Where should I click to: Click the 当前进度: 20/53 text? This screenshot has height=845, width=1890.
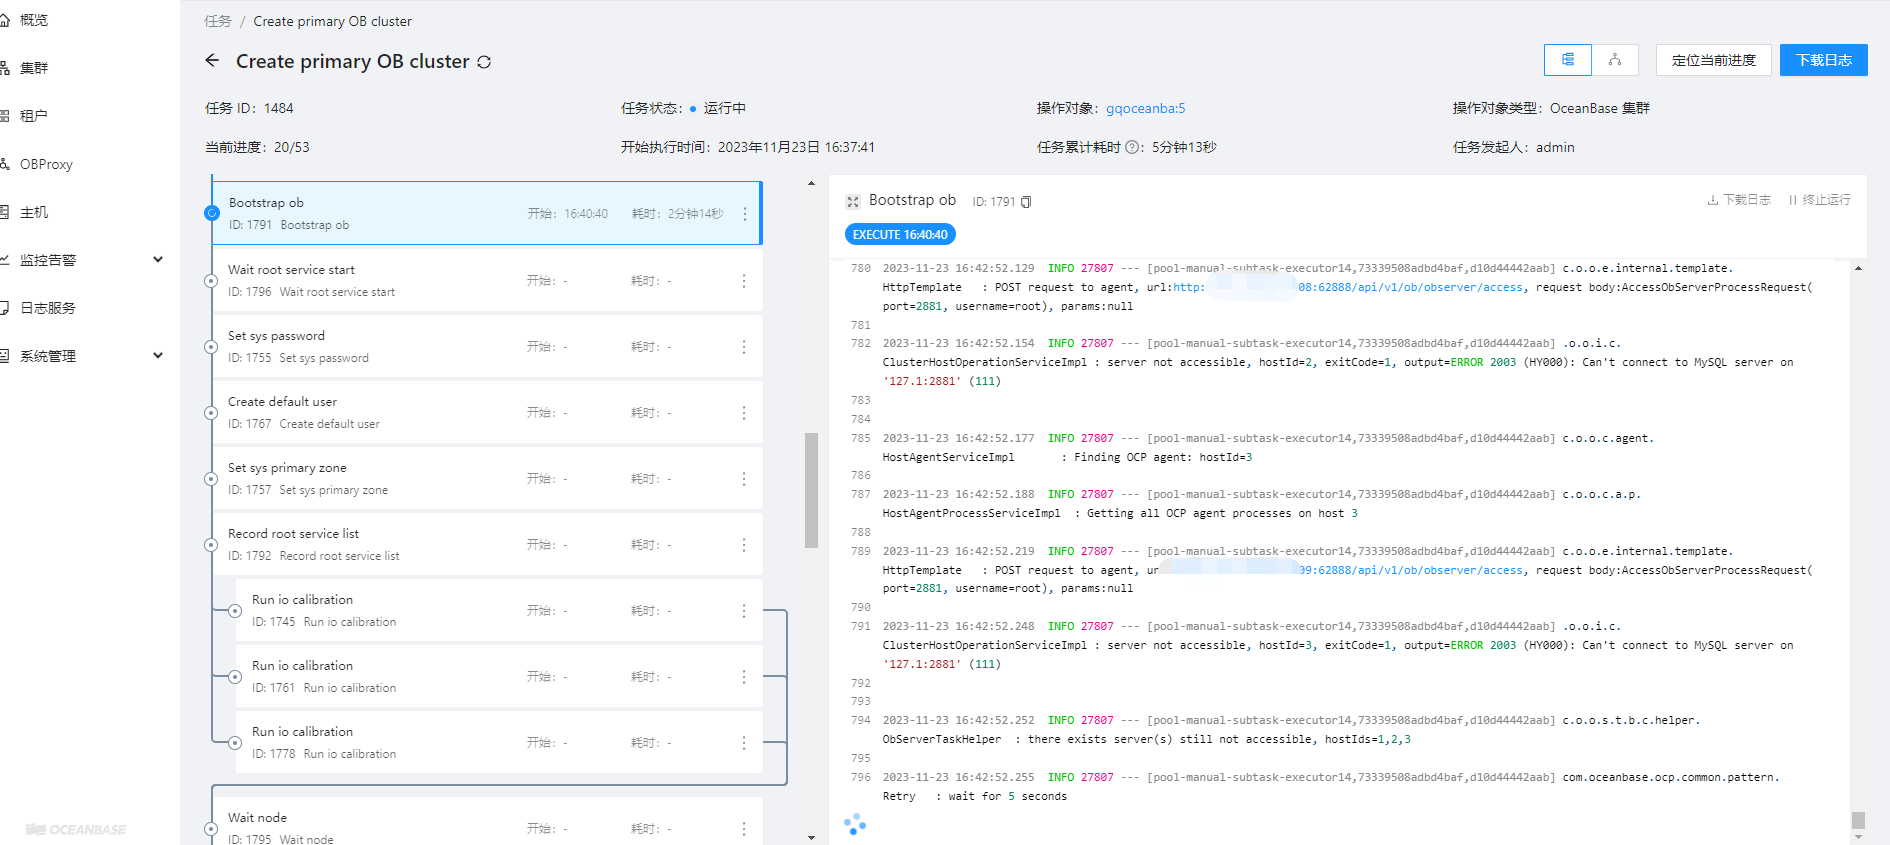coord(257,147)
